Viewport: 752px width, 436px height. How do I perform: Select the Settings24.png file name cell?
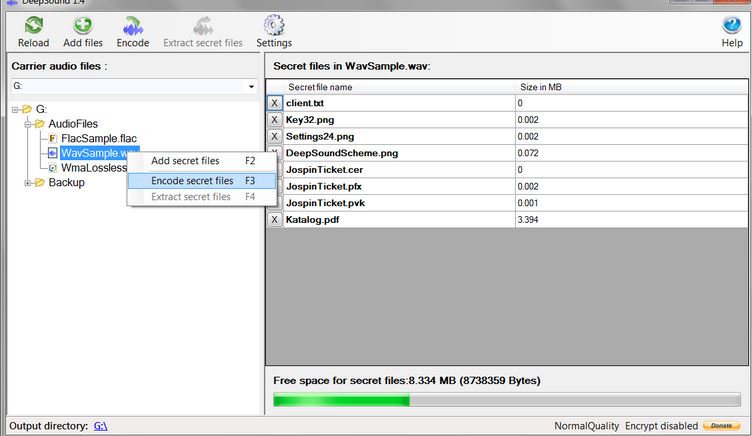[399, 137]
